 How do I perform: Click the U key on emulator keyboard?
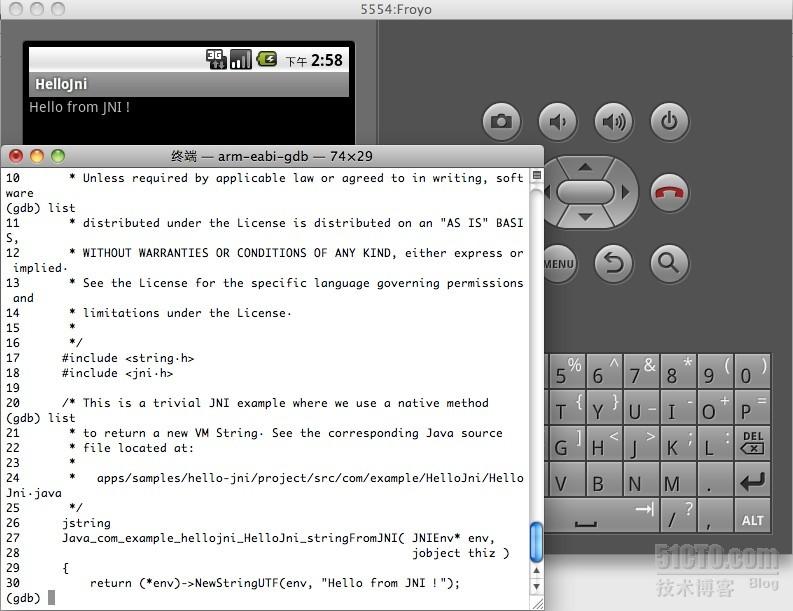[x=641, y=407]
